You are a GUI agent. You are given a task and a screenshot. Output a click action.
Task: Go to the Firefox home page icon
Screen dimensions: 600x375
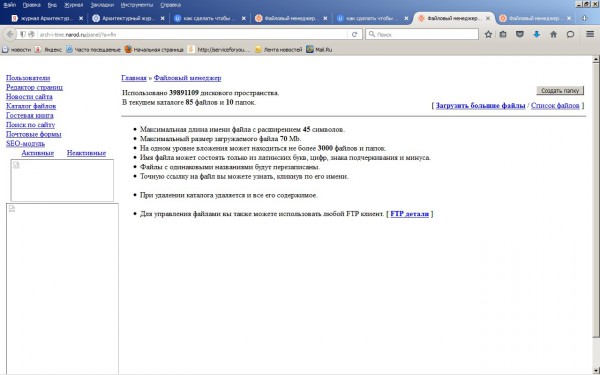tap(553, 34)
